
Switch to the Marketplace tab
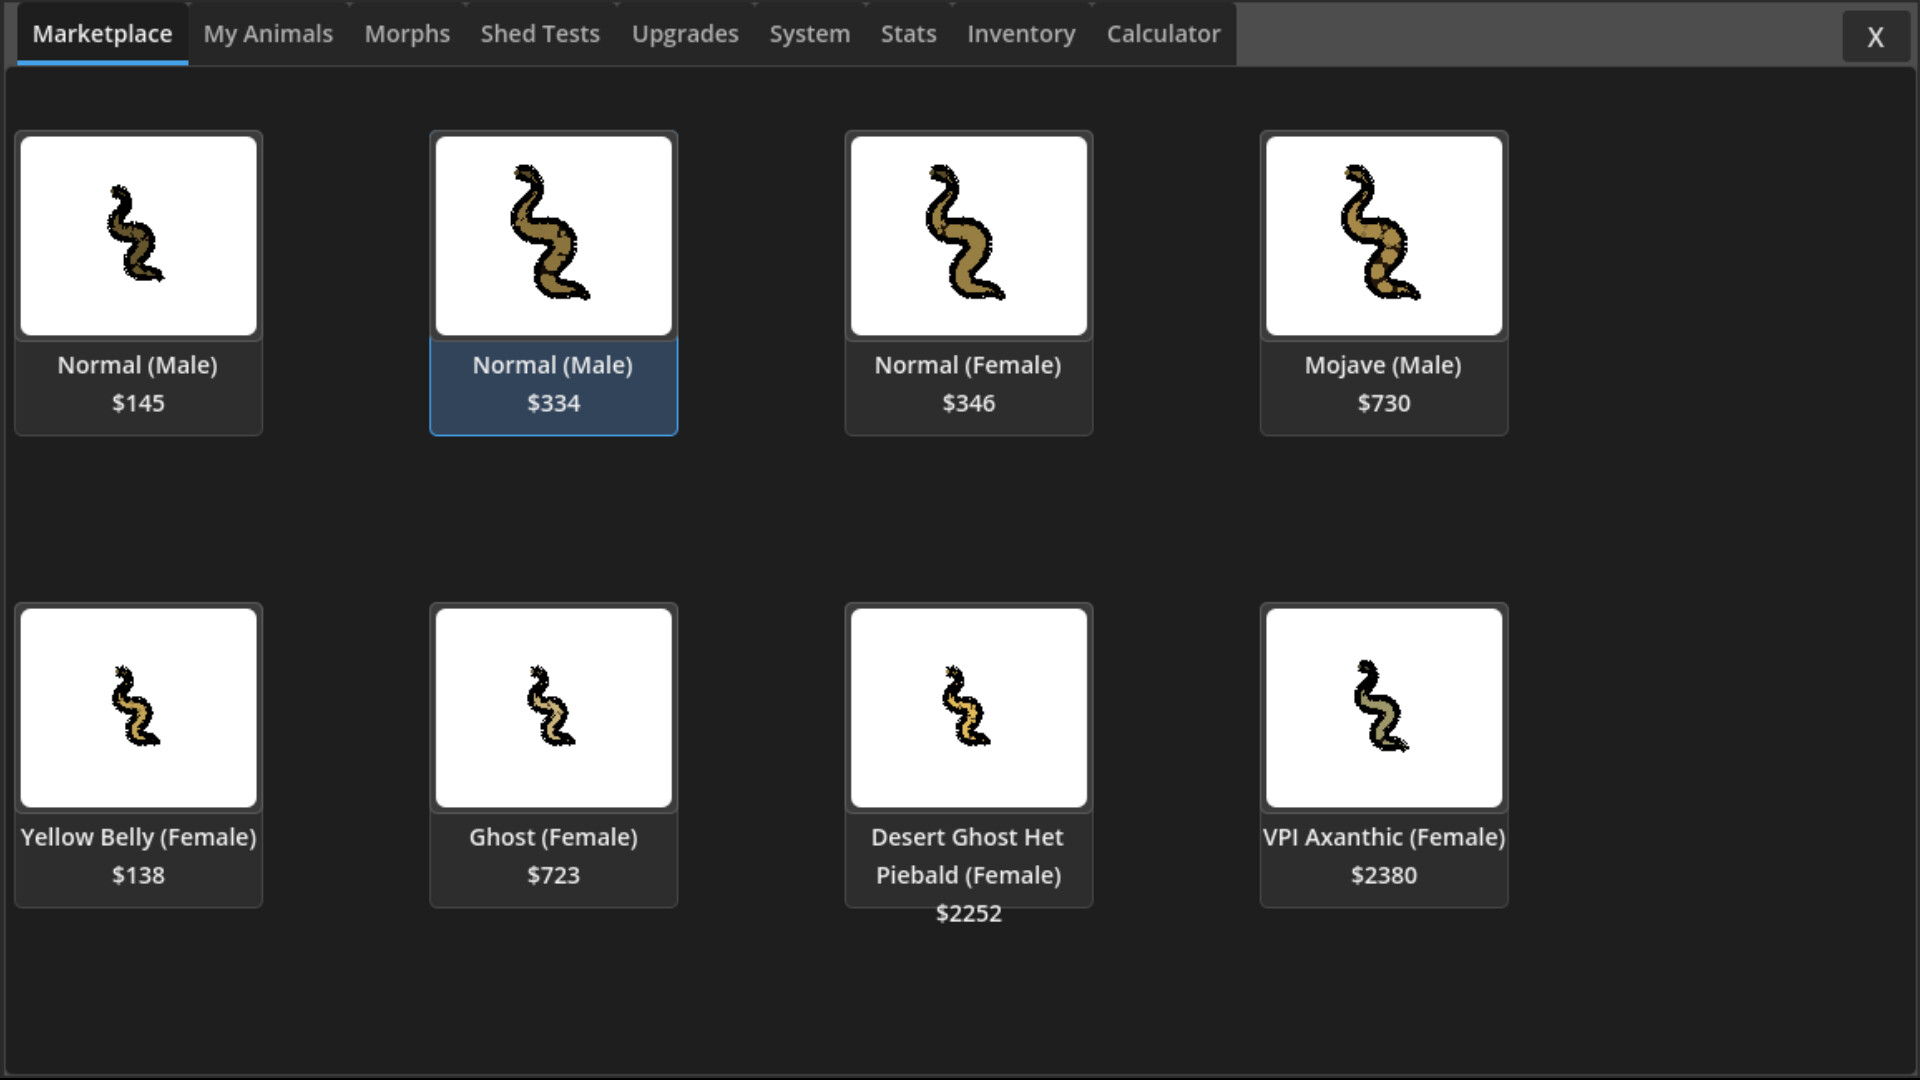click(x=102, y=34)
